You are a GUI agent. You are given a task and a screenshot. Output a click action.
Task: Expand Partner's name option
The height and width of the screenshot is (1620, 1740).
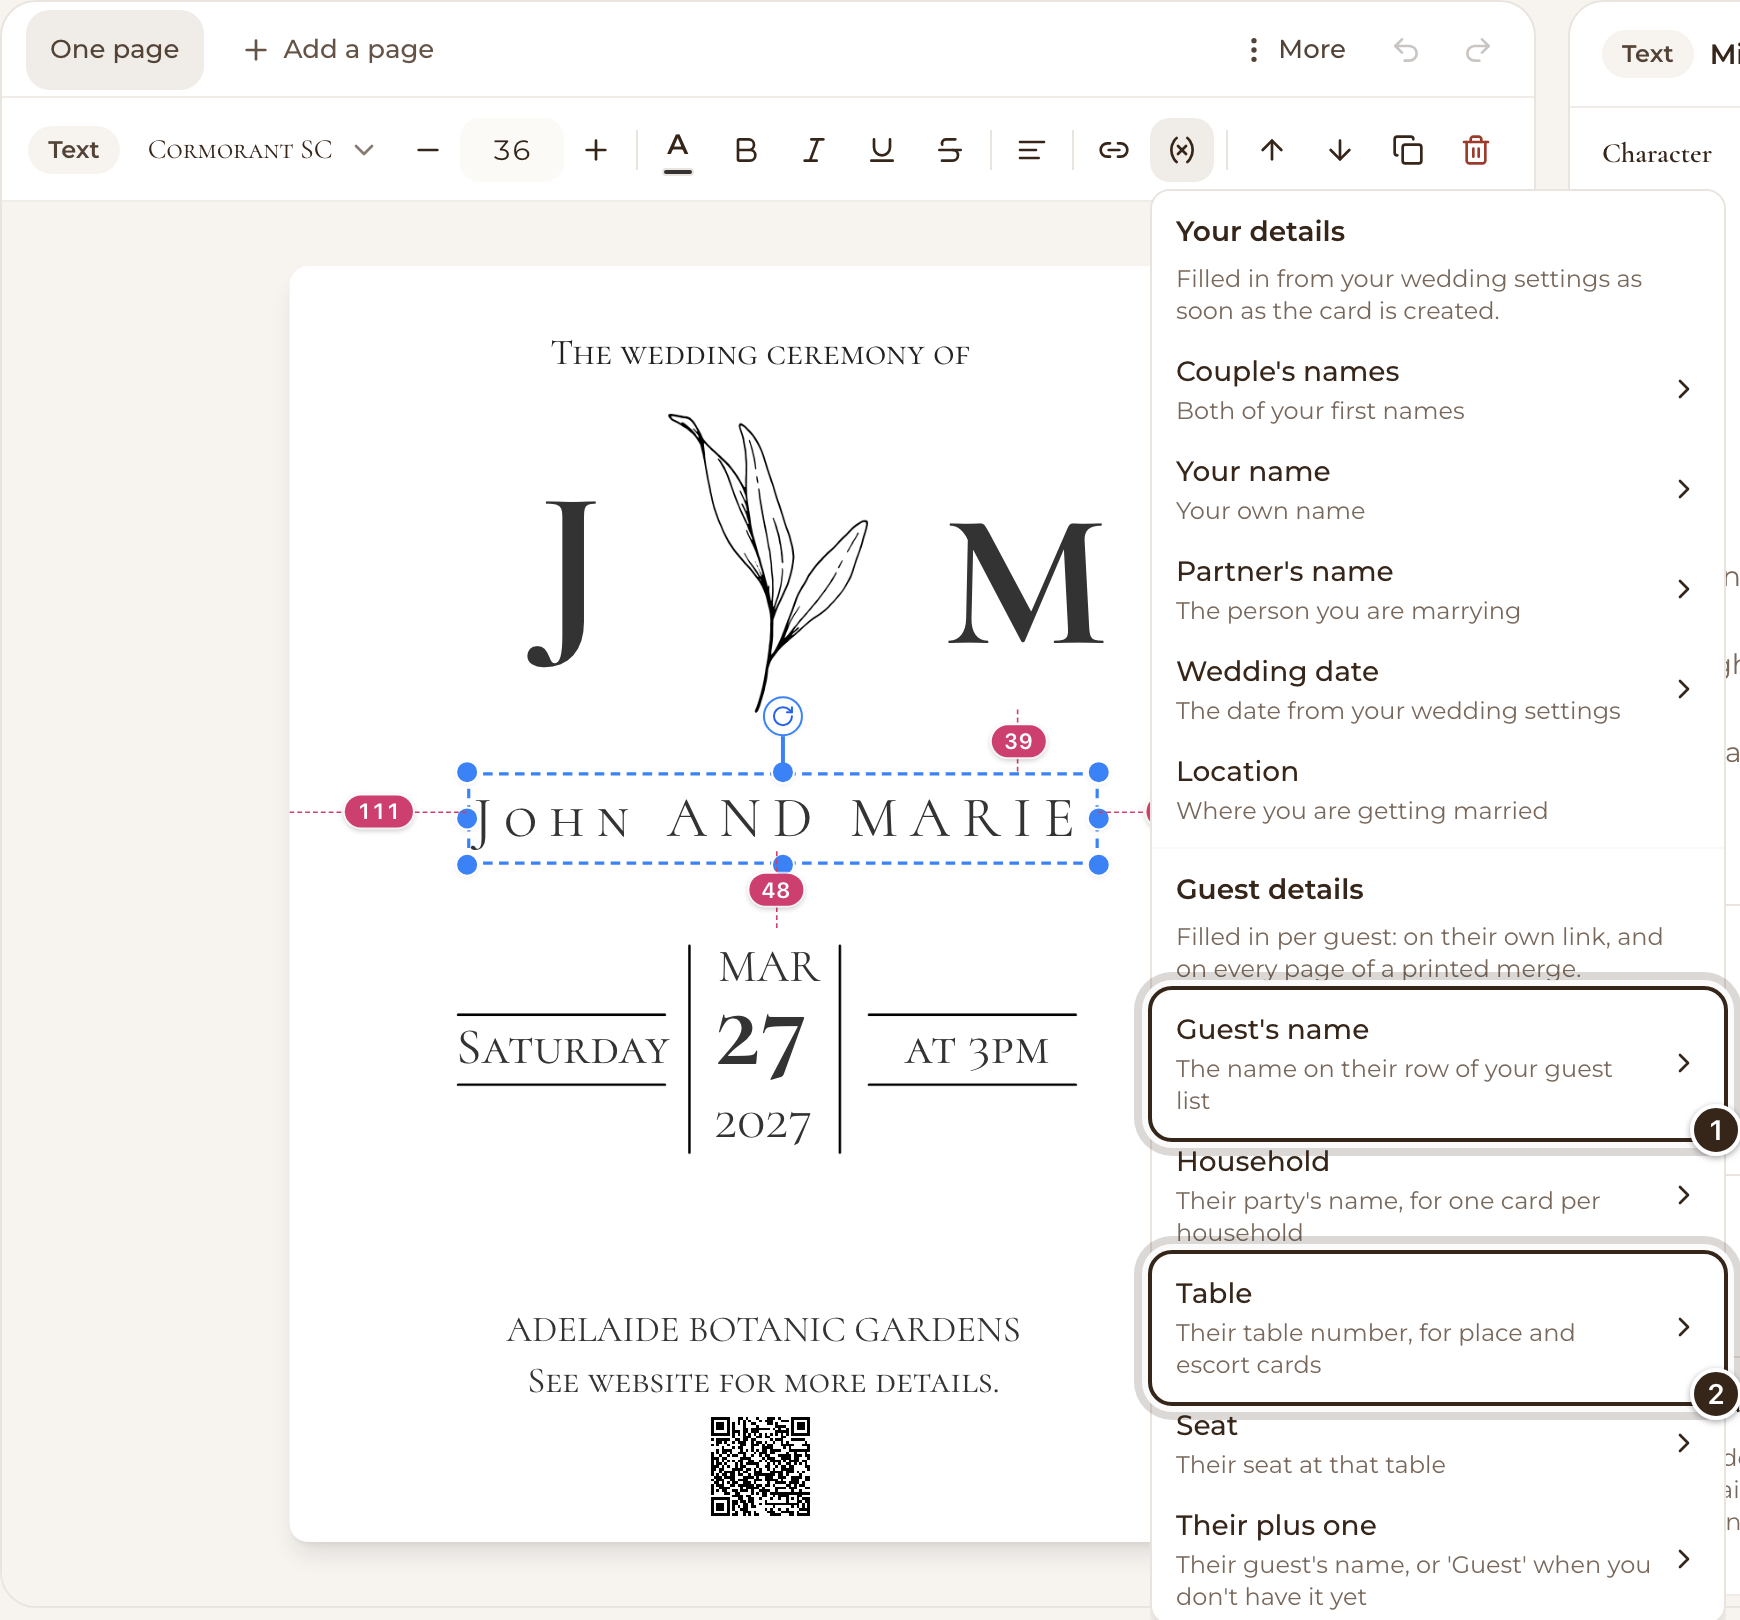click(x=1437, y=590)
